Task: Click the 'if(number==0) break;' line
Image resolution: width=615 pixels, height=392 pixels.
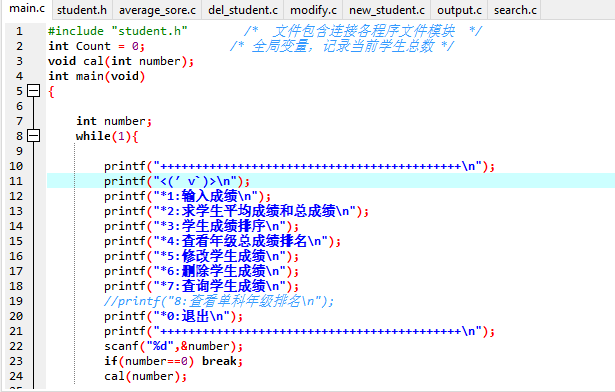Action: (x=173, y=361)
